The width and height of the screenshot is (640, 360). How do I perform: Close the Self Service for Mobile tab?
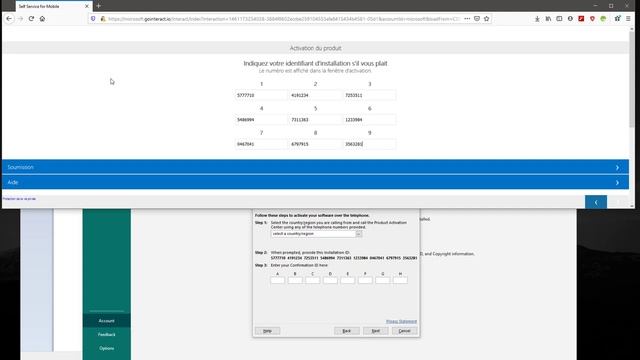[x=87, y=7]
